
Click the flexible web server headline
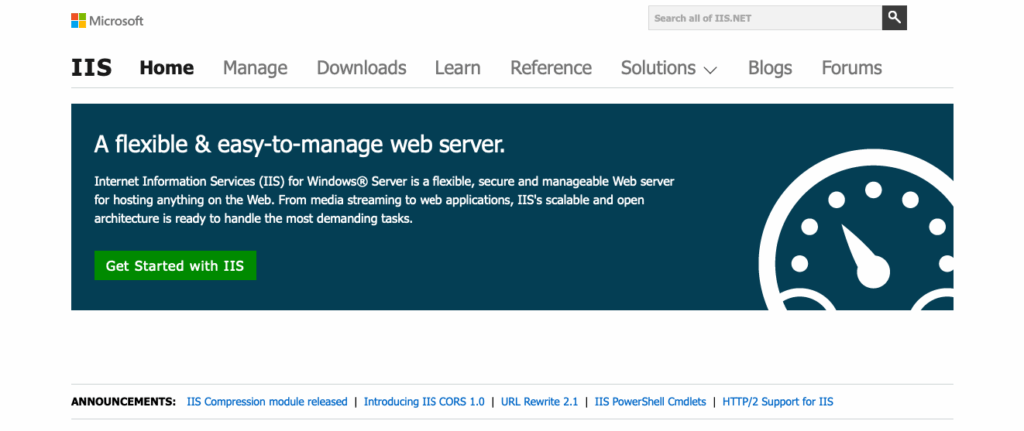(300, 144)
